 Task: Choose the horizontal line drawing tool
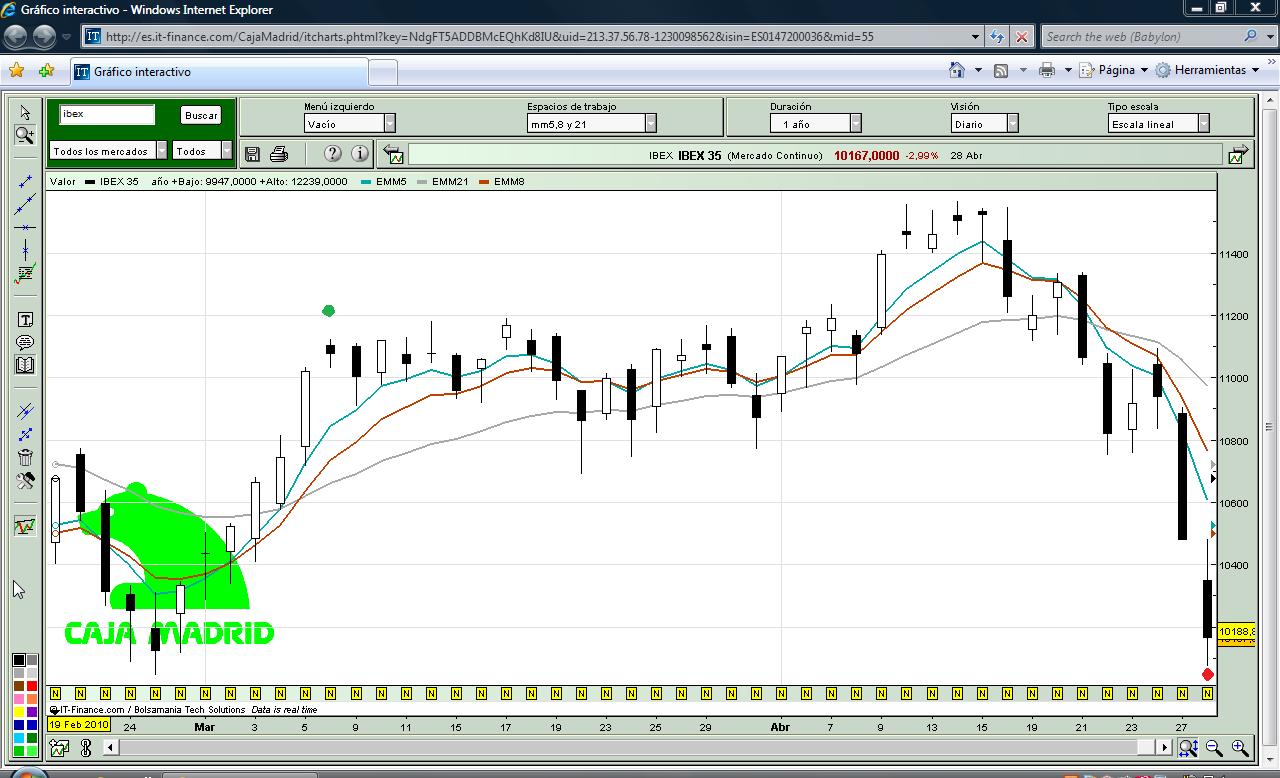pyautogui.click(x=25, y=228)
